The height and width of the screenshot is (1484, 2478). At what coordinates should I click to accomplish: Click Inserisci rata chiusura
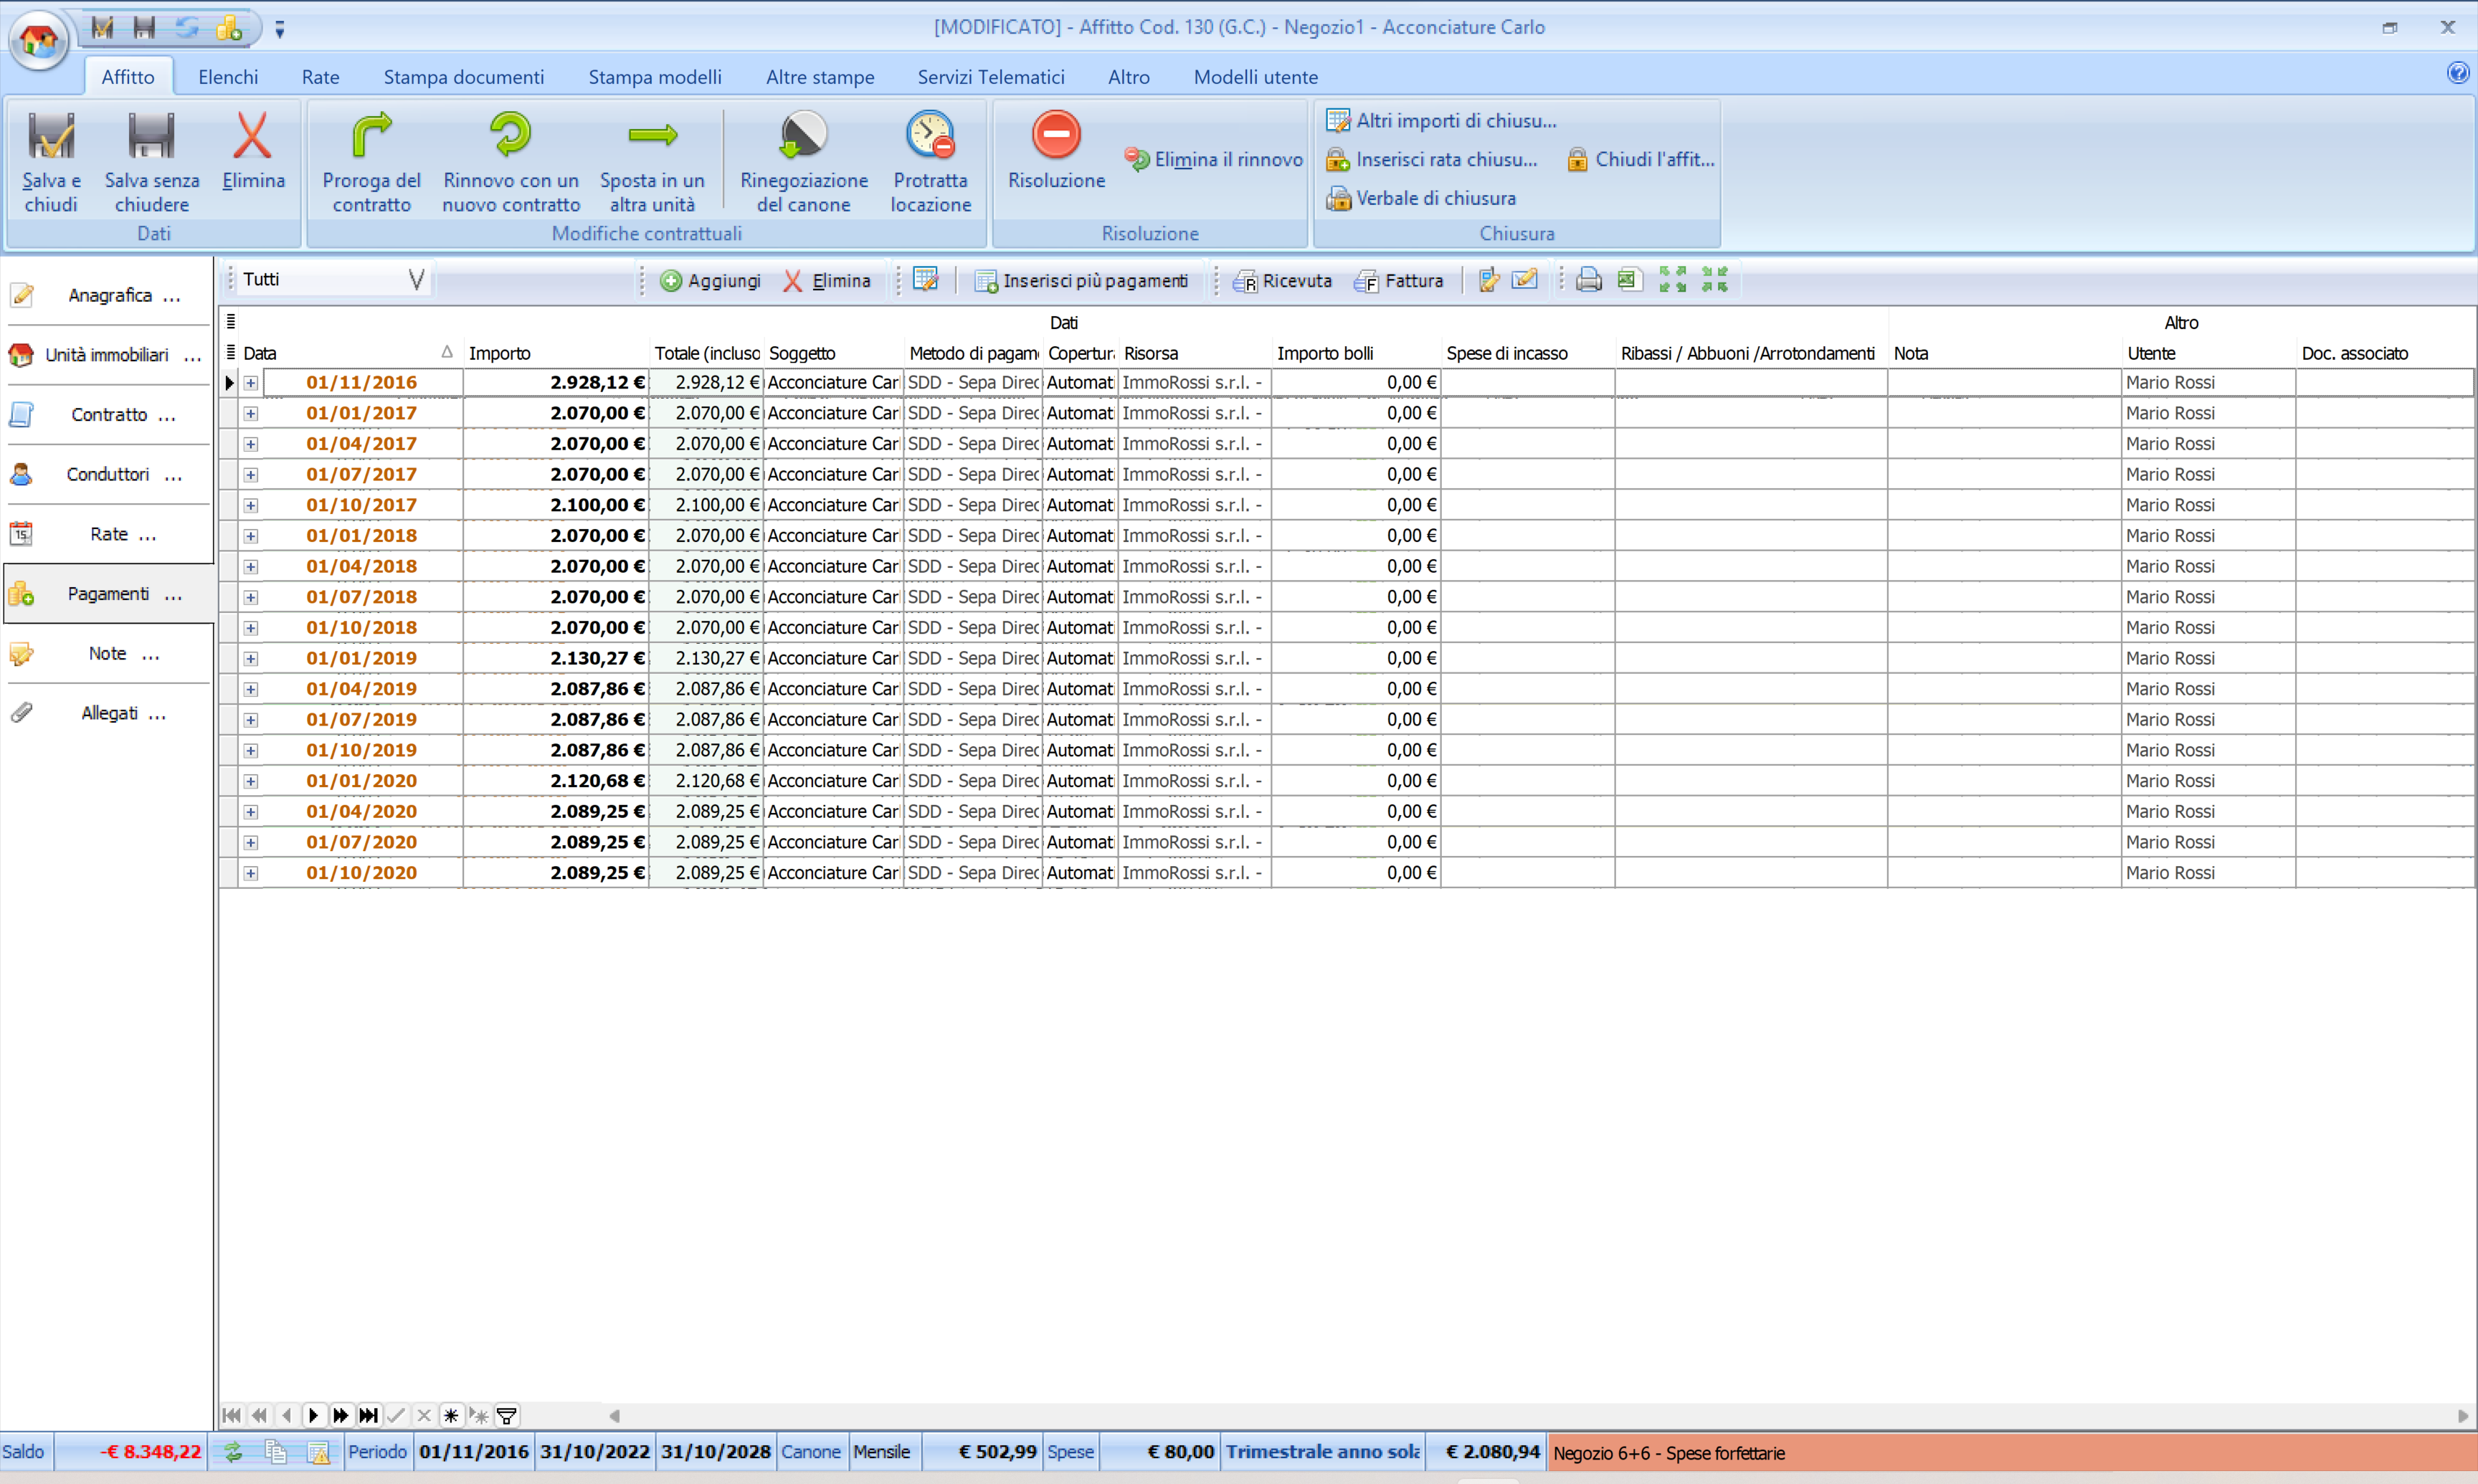pos(1431,159)
